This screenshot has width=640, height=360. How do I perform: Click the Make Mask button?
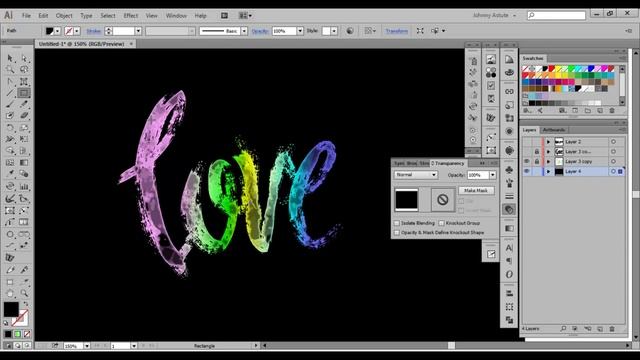click(x=476, y=191)
